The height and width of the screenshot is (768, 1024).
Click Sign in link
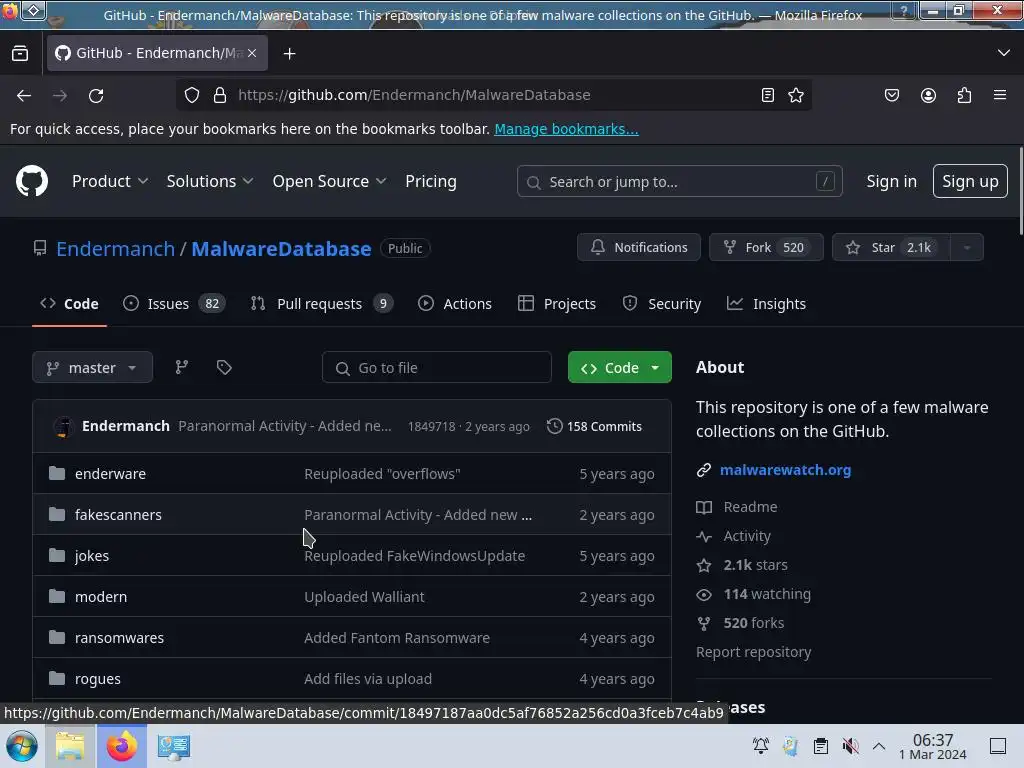point(891,181)
